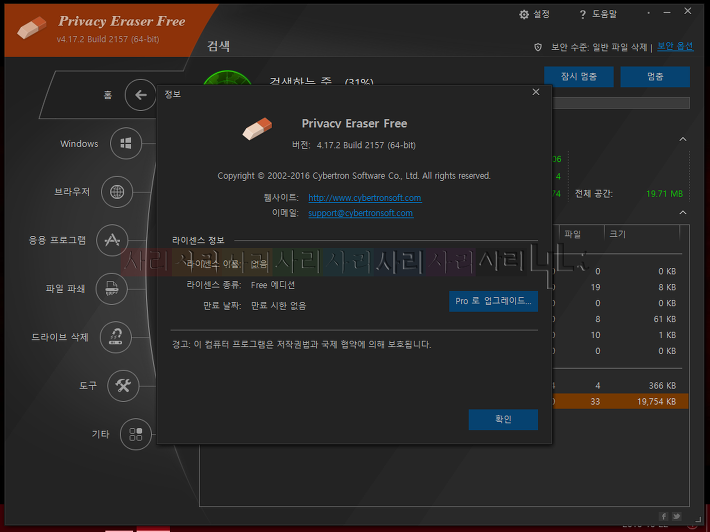Stop scan with 멈춤 button

[x=655, y=77]
